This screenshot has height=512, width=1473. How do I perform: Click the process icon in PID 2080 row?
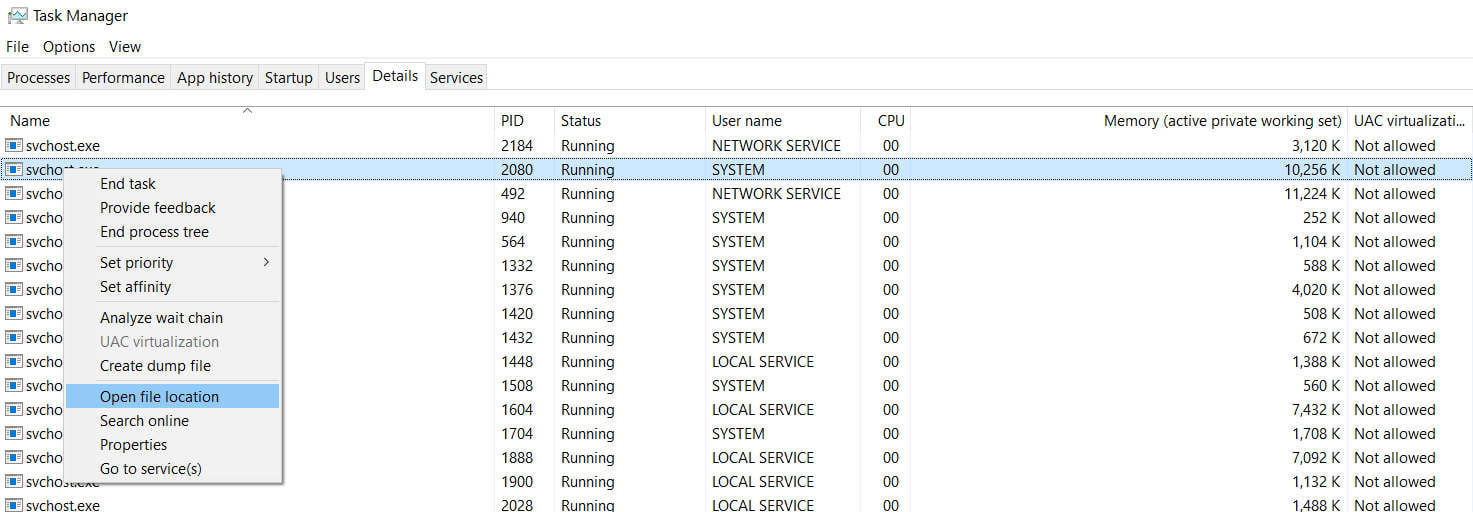click(14, 170)
